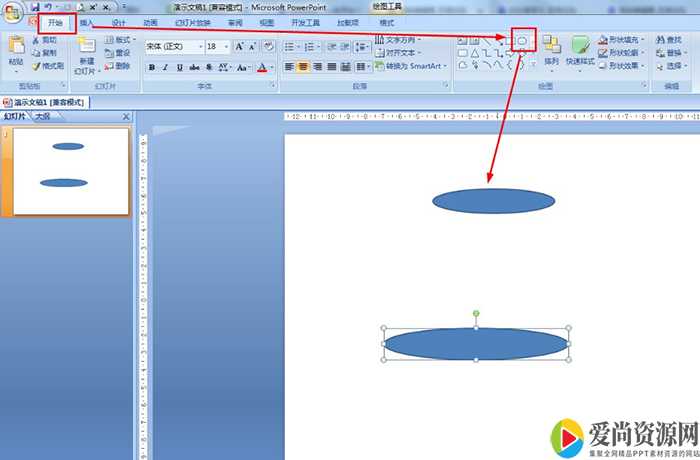The width and height of the screenshot is (700, 460).
Task: Select the oval shape in shapes gallery
Action: click(522, 39)
